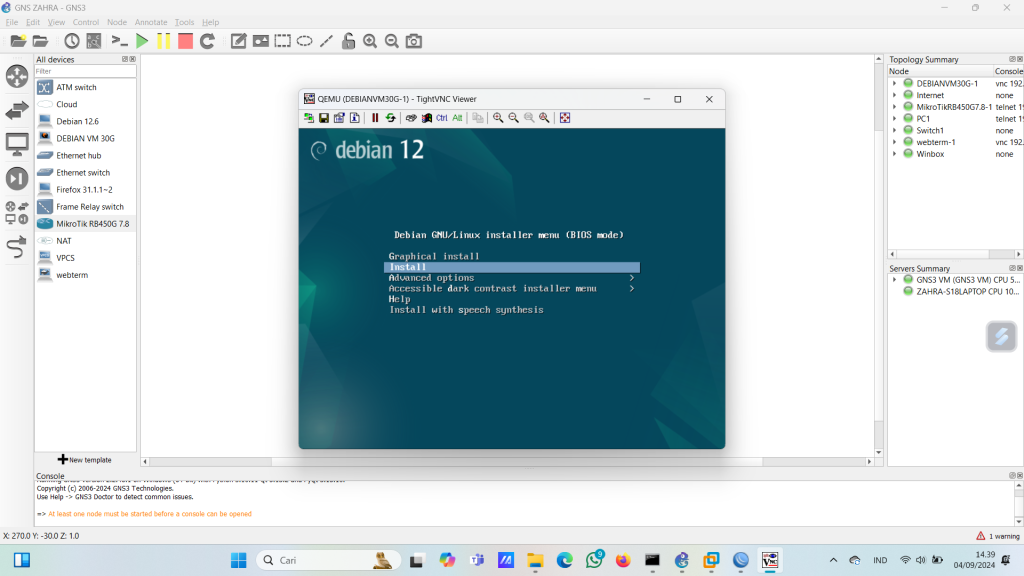Viewport: 1024px width, 576px height.
Task: Click the device Filter input field
Action: pos(84,72)
